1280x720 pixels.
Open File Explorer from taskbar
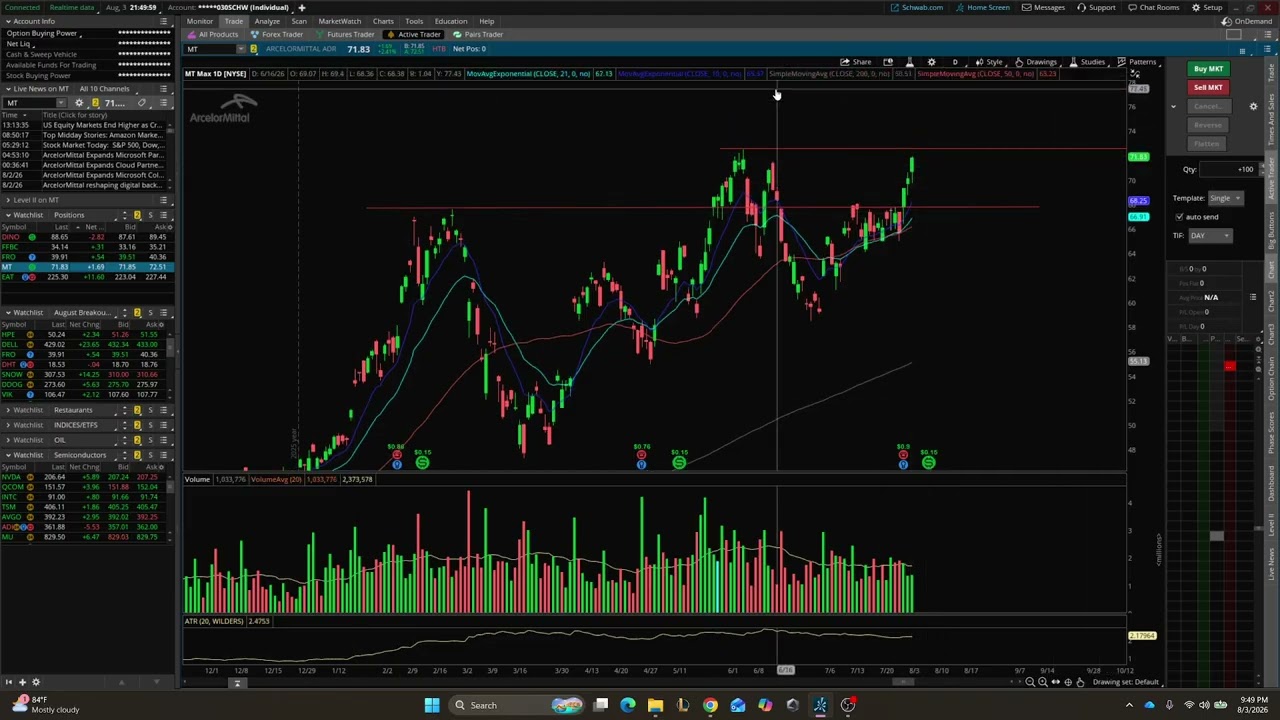click(x=655, y=705)
